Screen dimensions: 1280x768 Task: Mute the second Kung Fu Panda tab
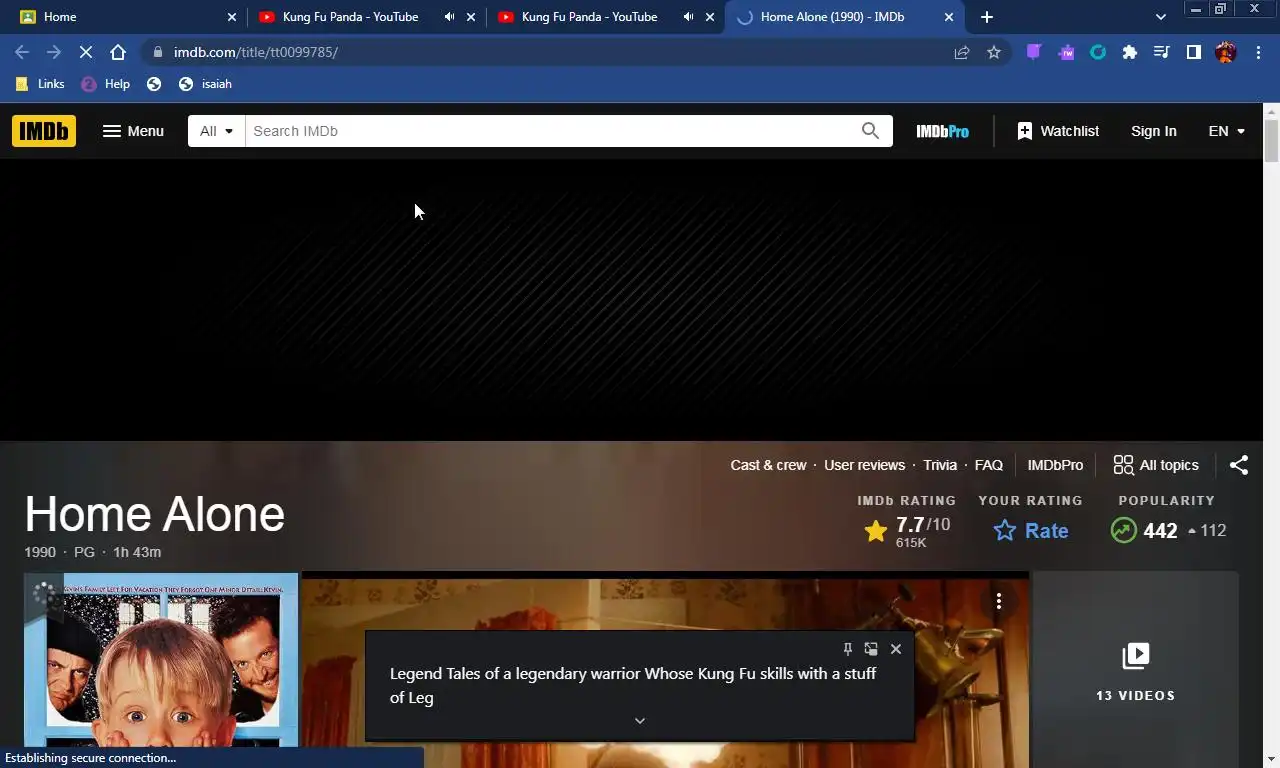(688, 17)
